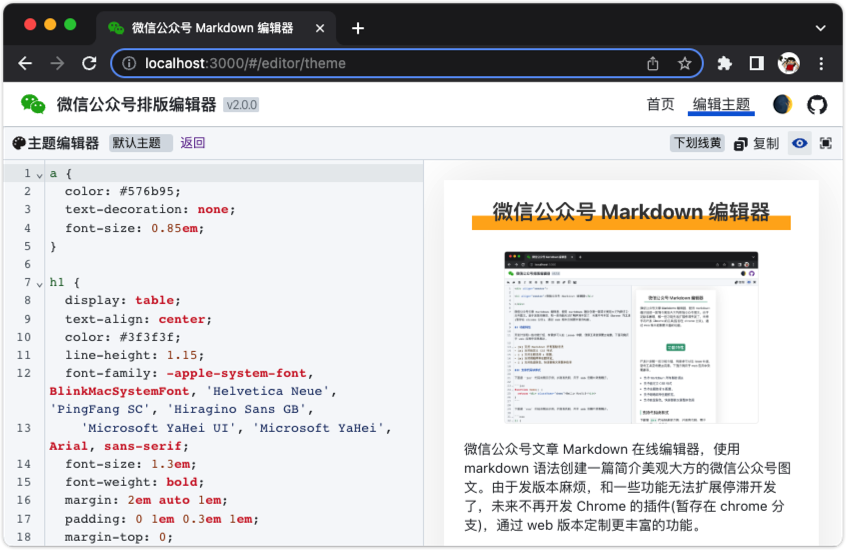Click line number 2 in the gutter
The image size is (846, 550).
click(27, 191)
